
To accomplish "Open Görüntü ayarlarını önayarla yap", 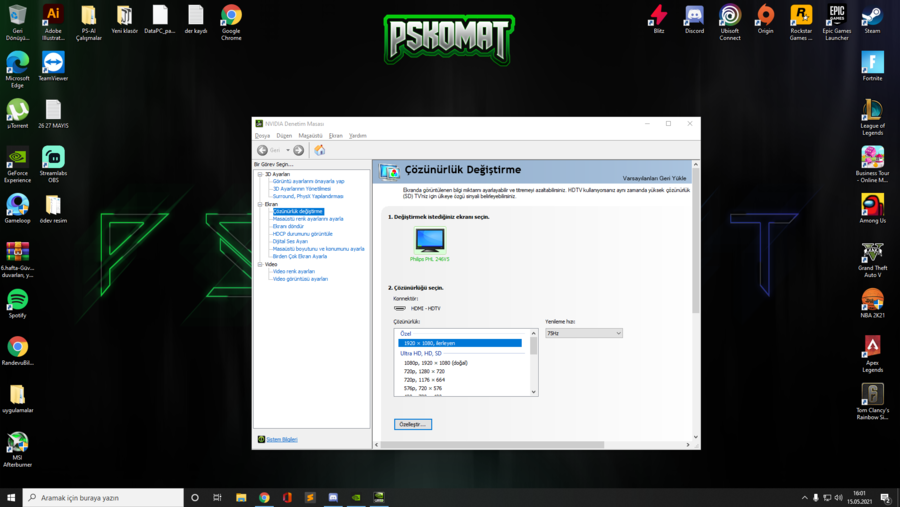I will (x=308, y=181).
